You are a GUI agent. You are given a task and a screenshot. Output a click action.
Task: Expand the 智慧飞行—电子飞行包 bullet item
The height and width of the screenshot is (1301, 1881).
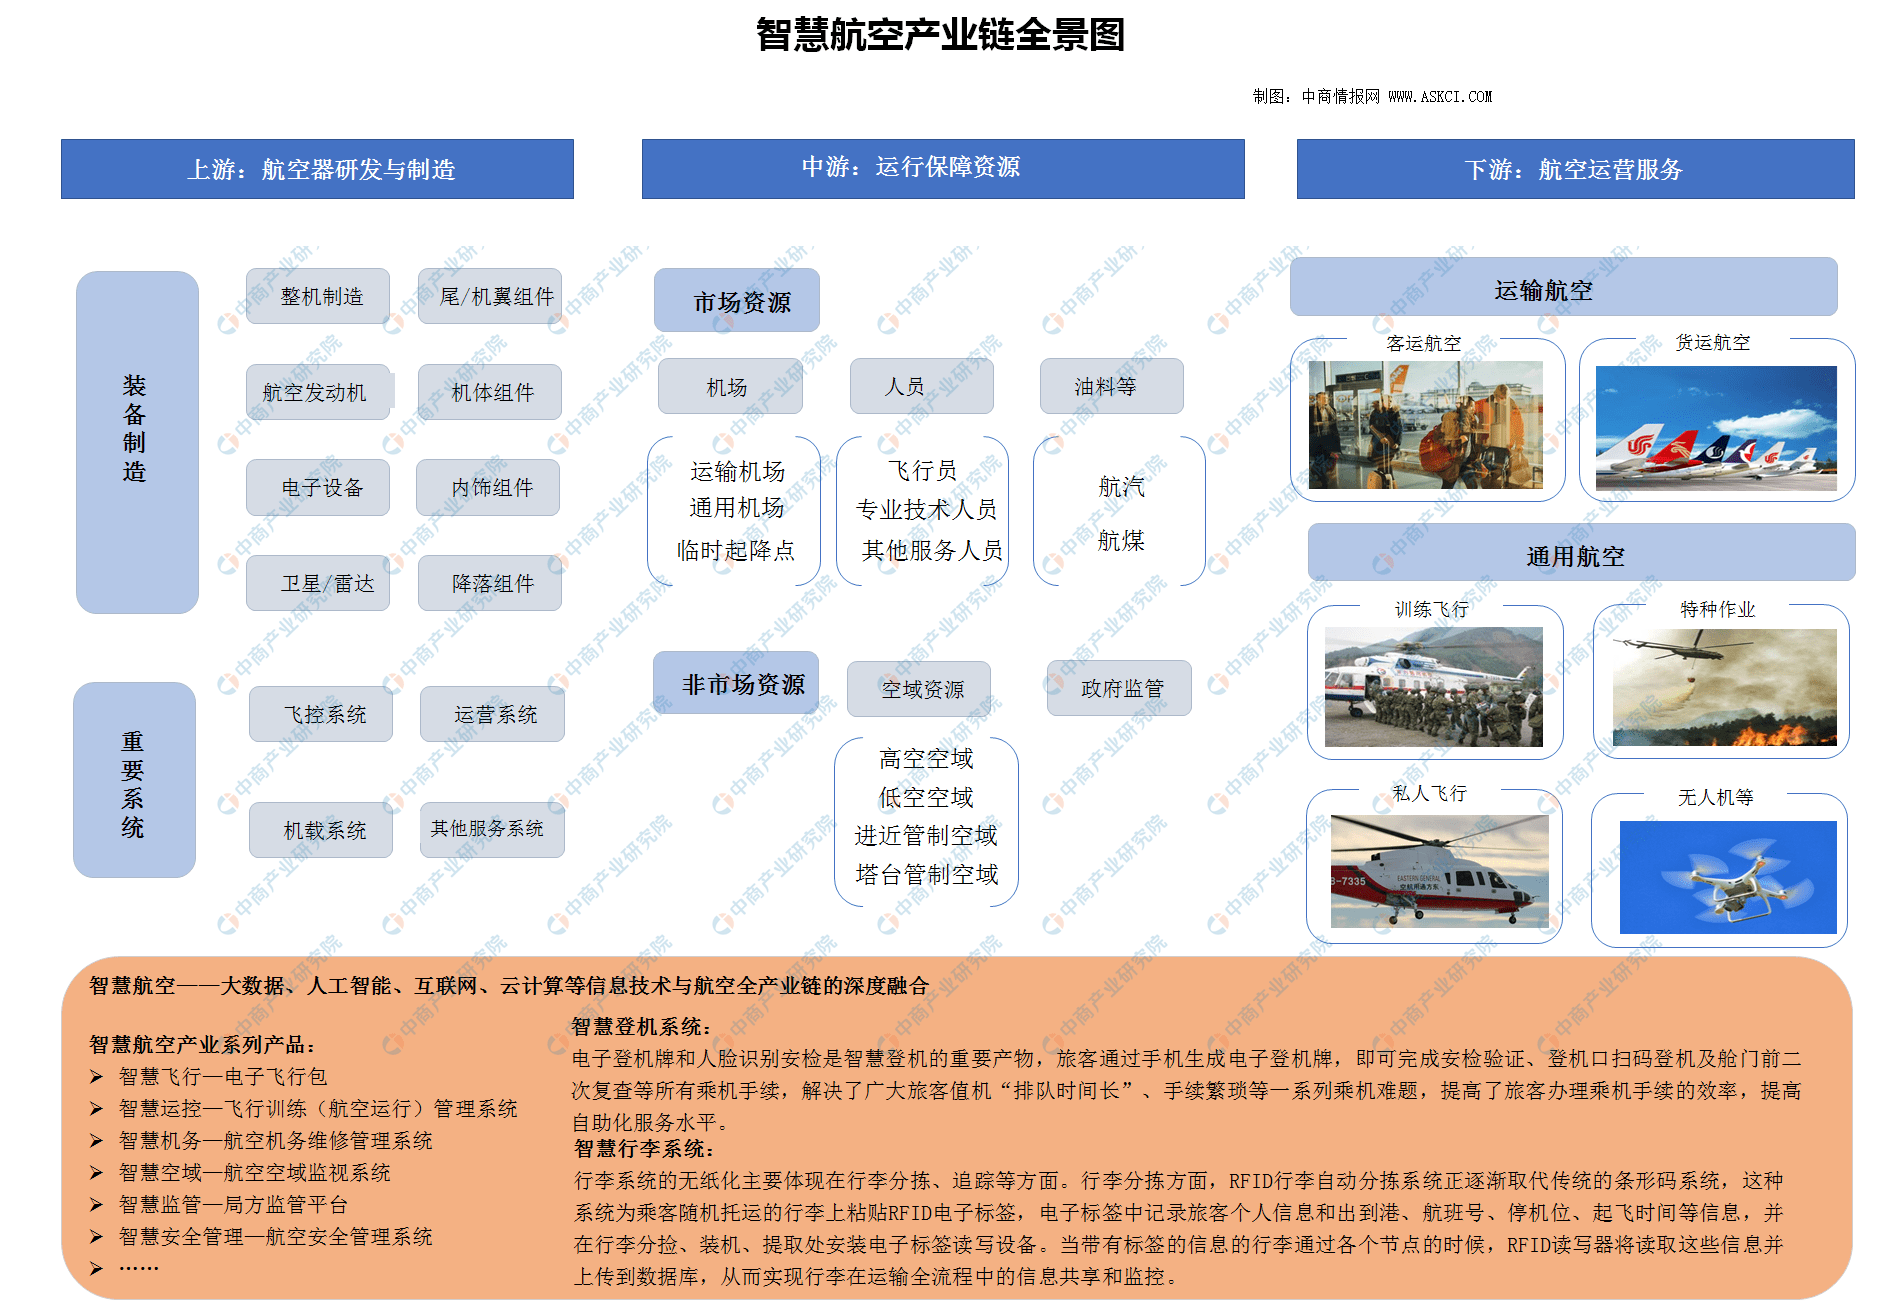coord(225,1077)
